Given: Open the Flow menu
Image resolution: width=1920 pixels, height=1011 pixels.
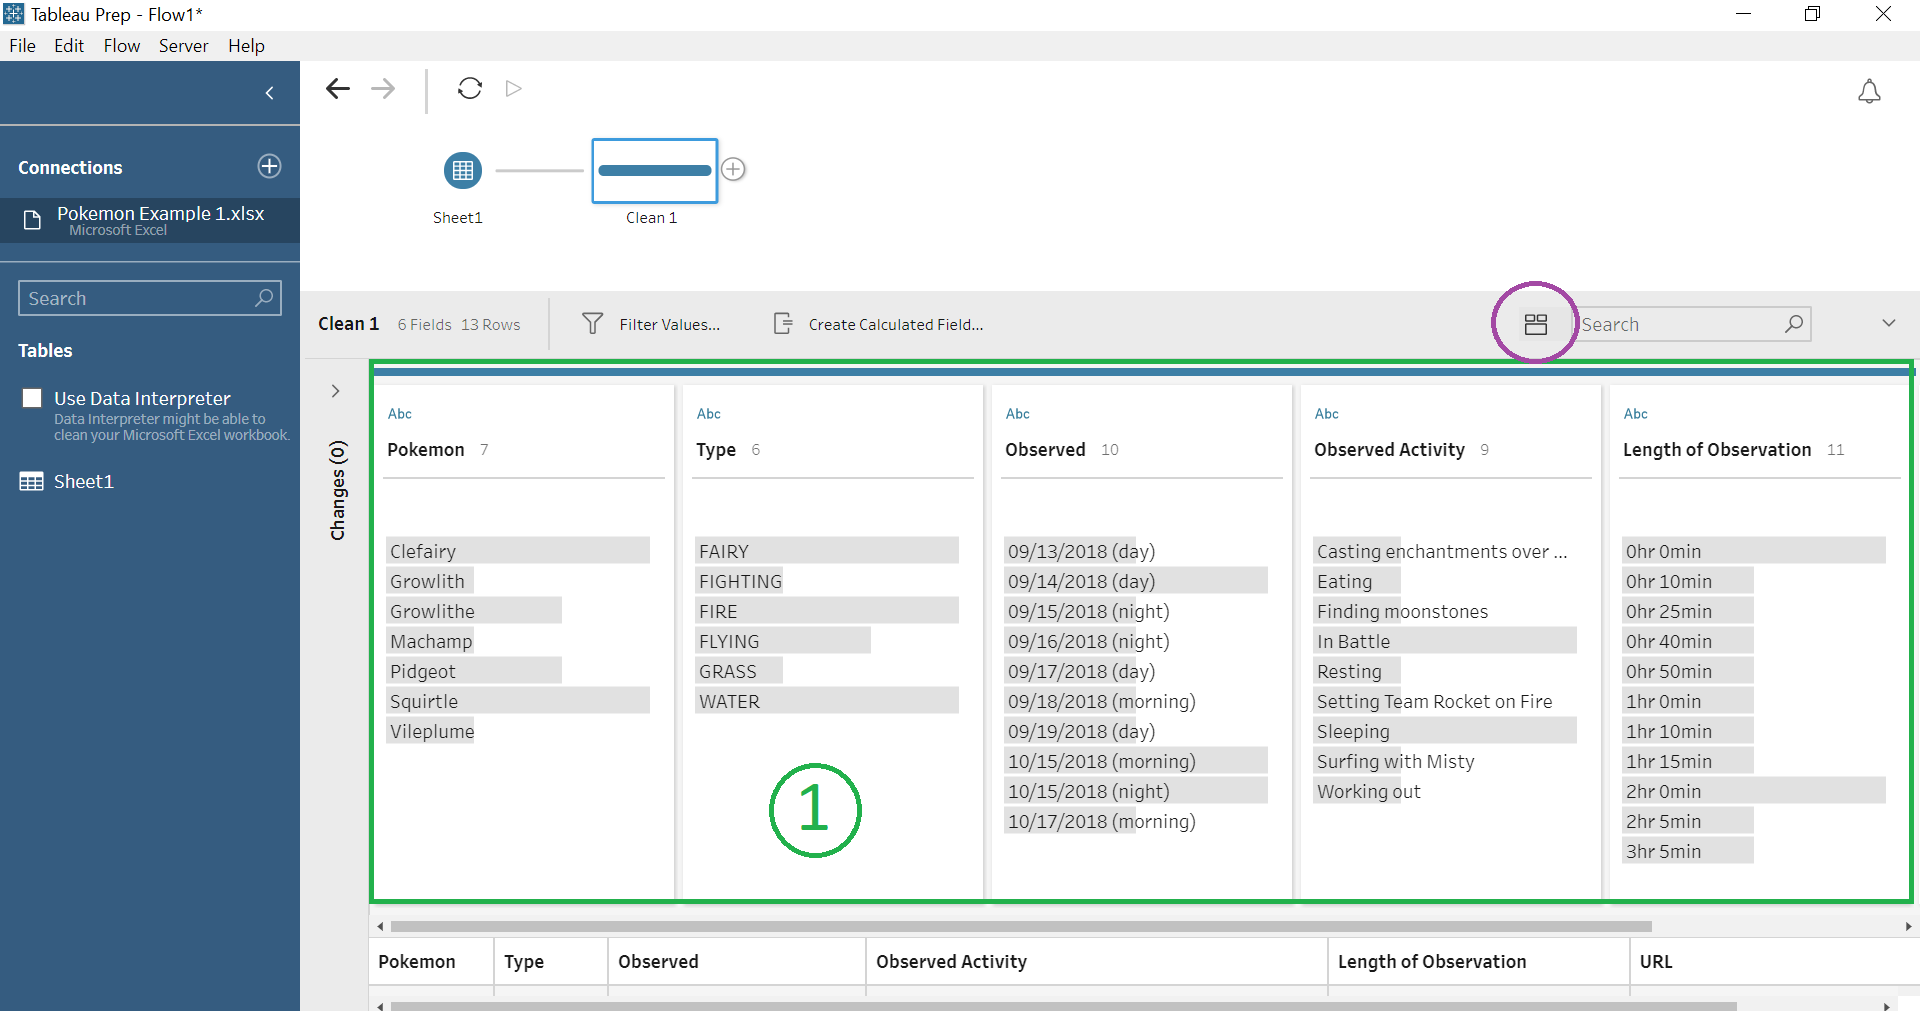Looking at the screenshot, I should 121,45.
